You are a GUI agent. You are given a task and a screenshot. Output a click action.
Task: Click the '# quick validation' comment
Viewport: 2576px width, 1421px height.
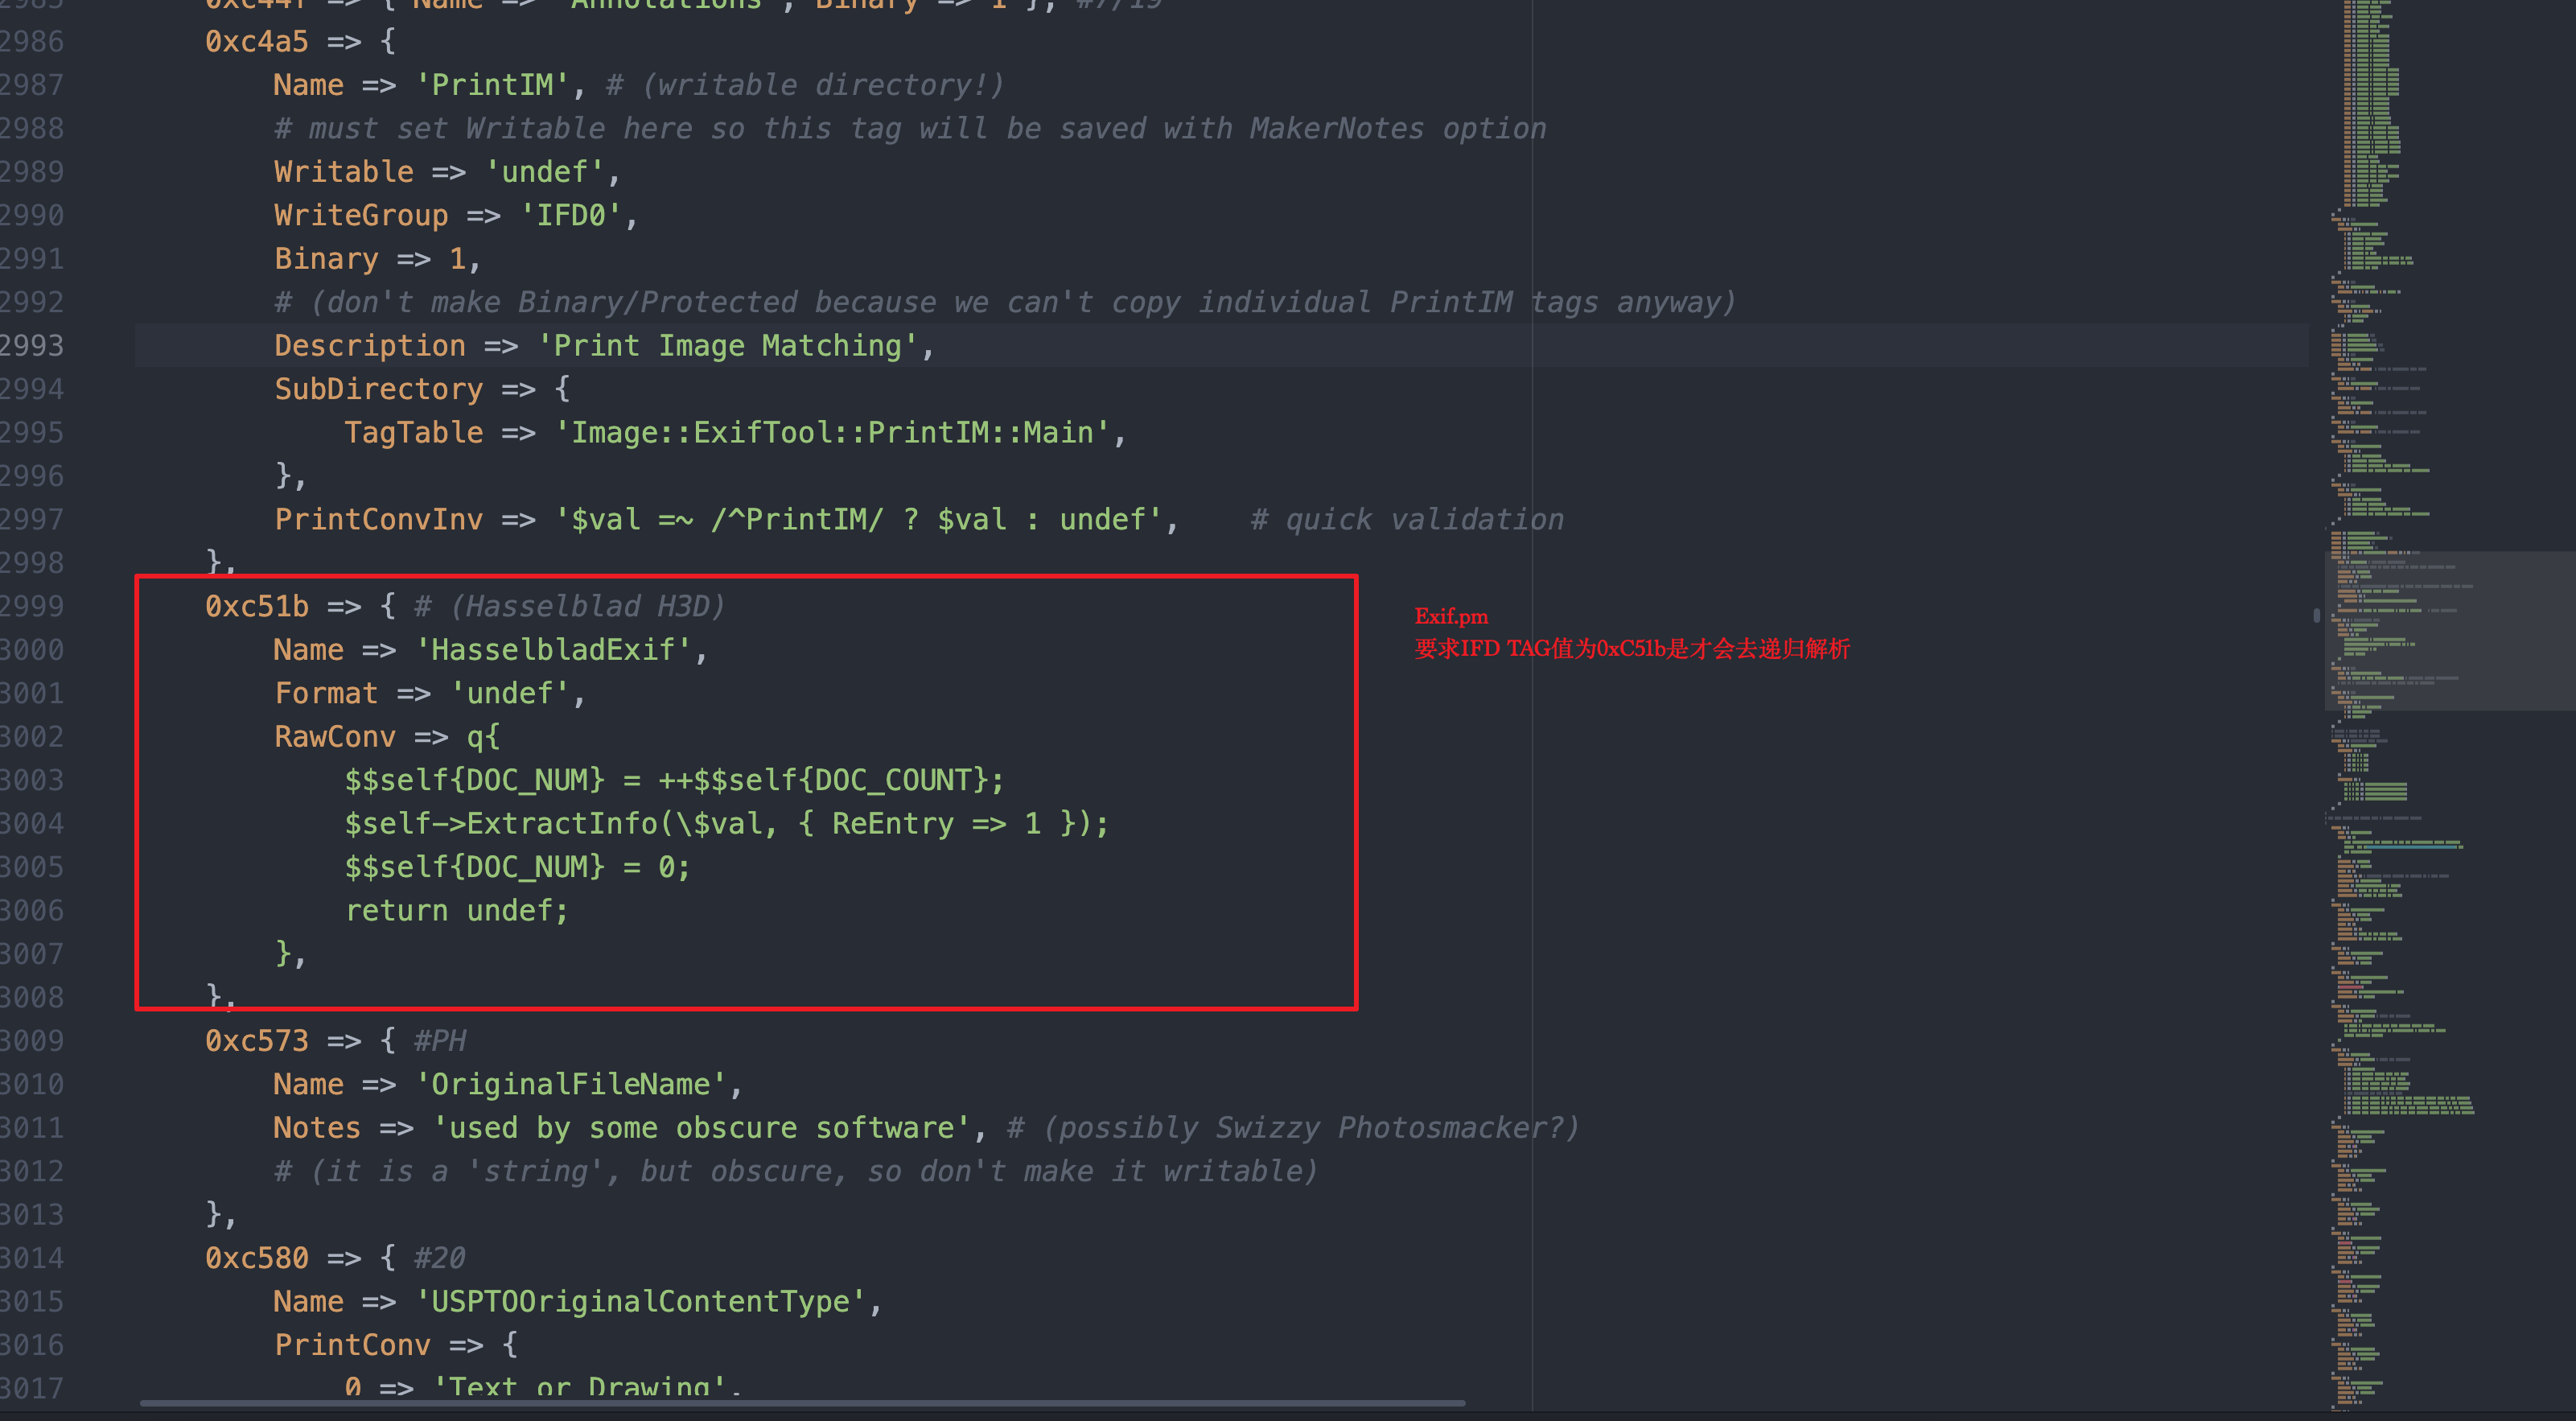pos(1407,519)
